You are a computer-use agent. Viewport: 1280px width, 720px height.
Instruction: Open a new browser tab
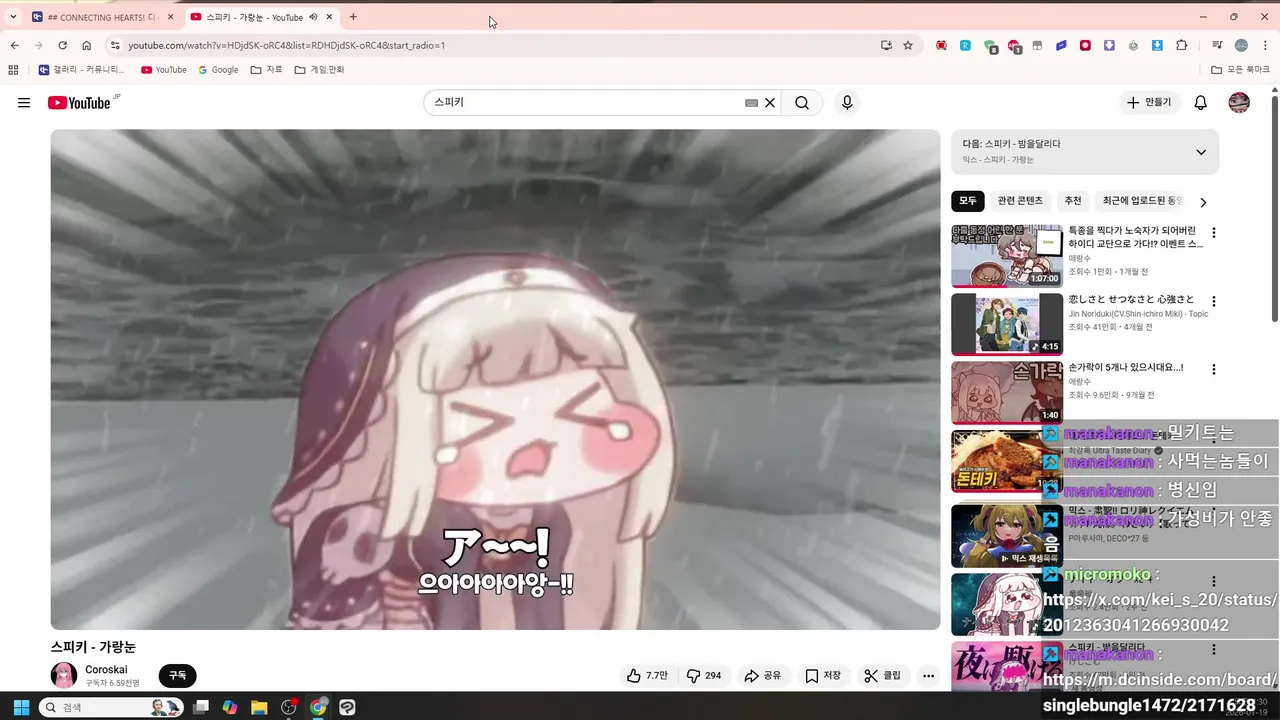click(353, 17)
